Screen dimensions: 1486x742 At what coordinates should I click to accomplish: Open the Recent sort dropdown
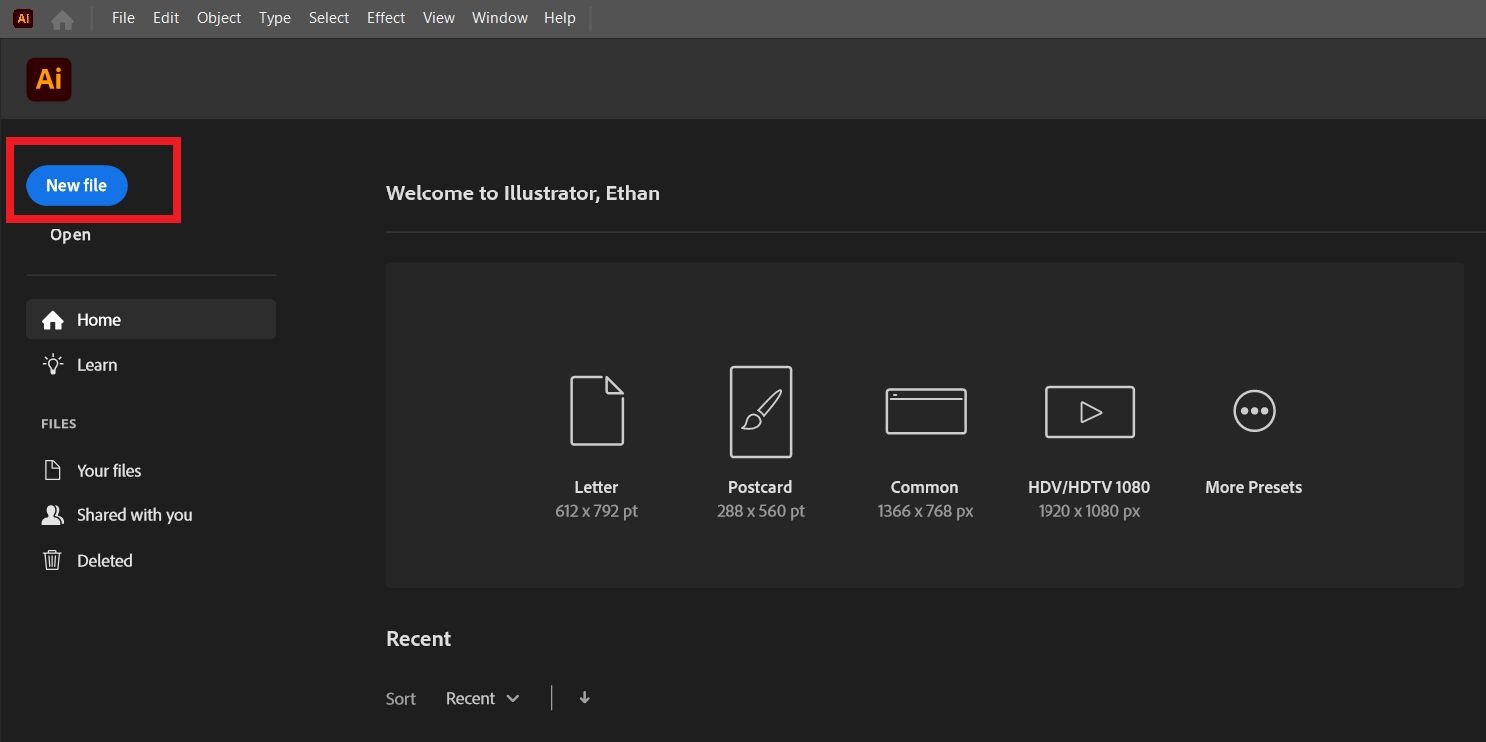483,698
